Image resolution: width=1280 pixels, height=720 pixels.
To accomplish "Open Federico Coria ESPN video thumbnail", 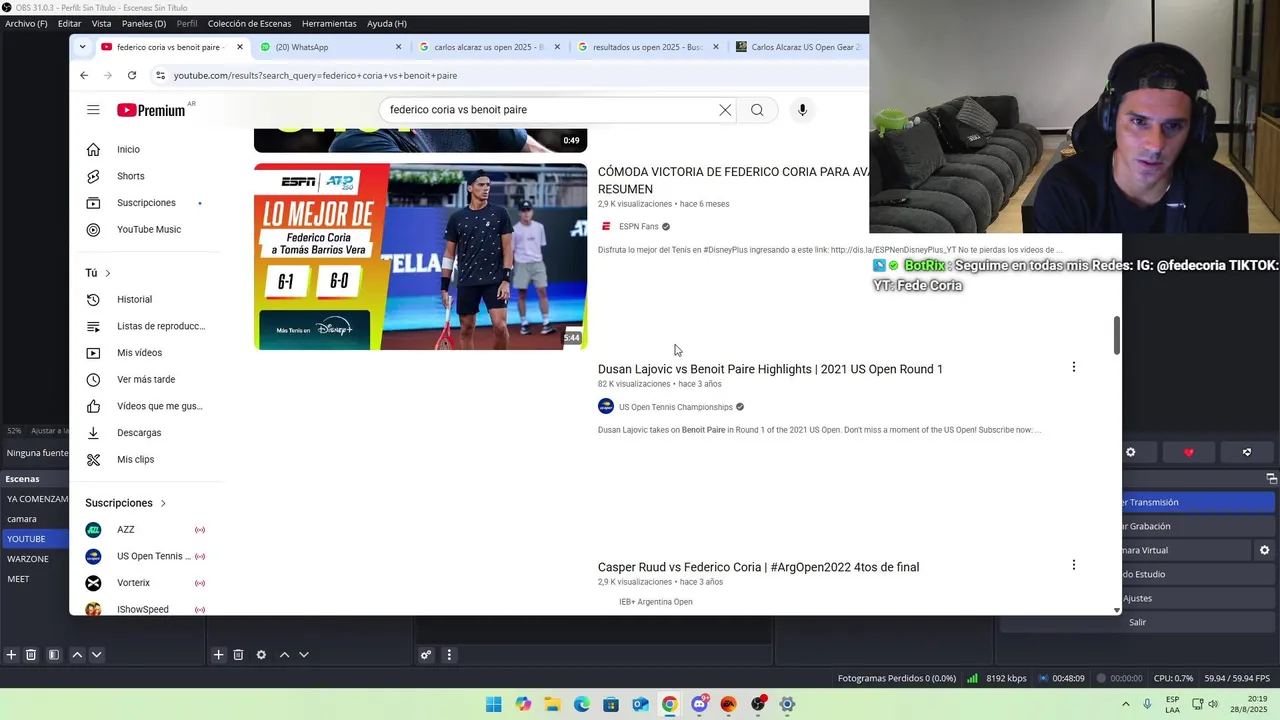I will pos(420,257).
